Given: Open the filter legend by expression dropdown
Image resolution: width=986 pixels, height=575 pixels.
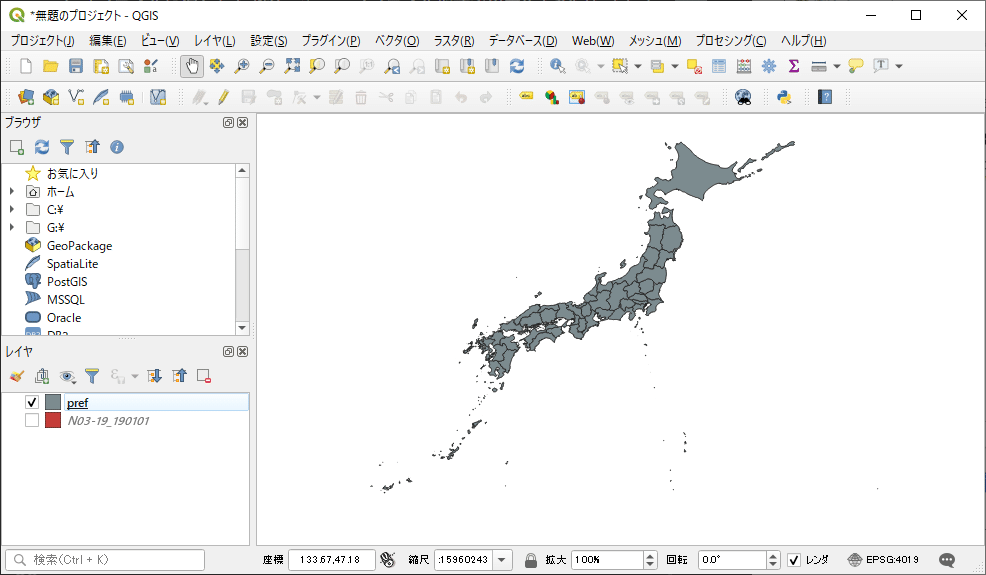Looking at the screenshot, I should point(135,376).
